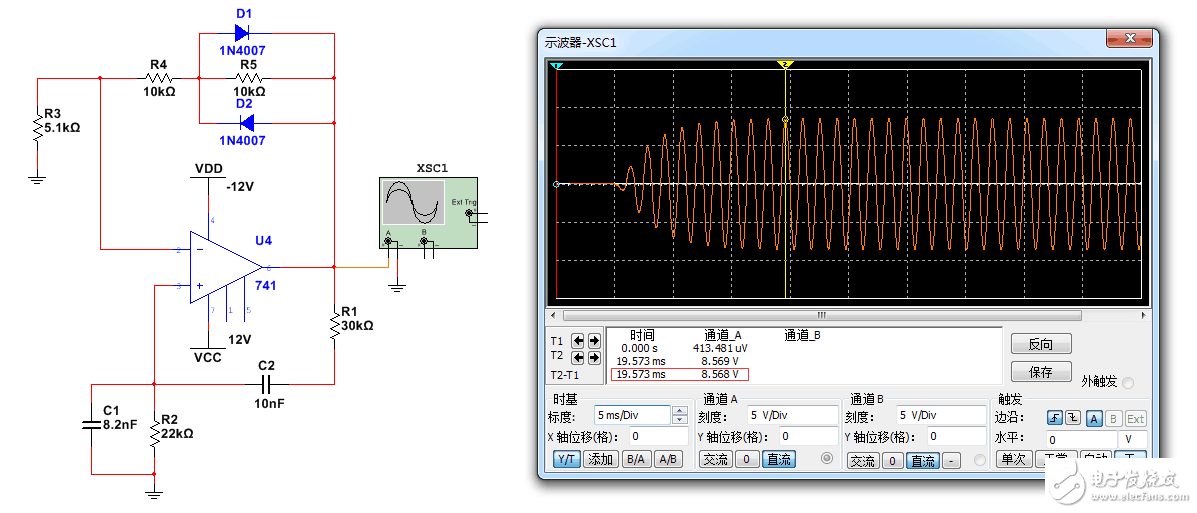
Task: Toggle the 添加 (Add) display mode
Action: coord(602,460)
